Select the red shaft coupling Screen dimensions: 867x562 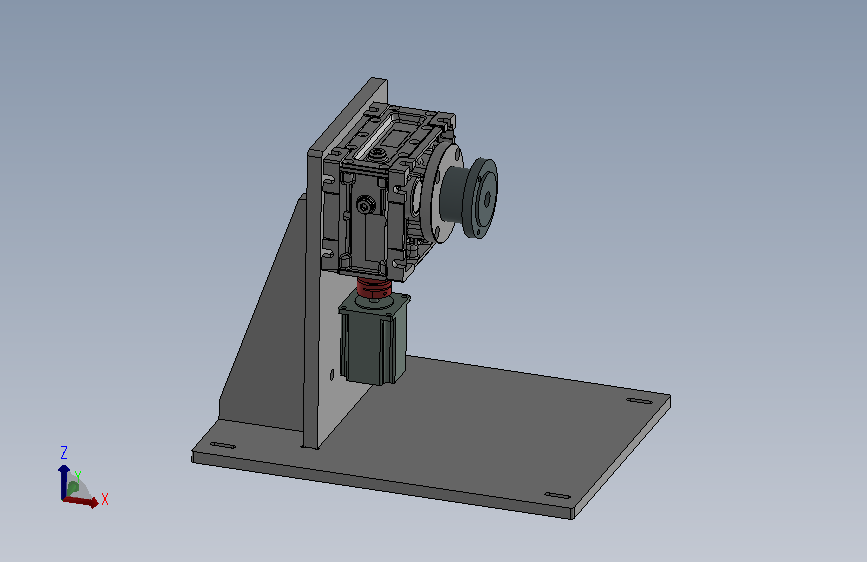click(x=374, y=288)
